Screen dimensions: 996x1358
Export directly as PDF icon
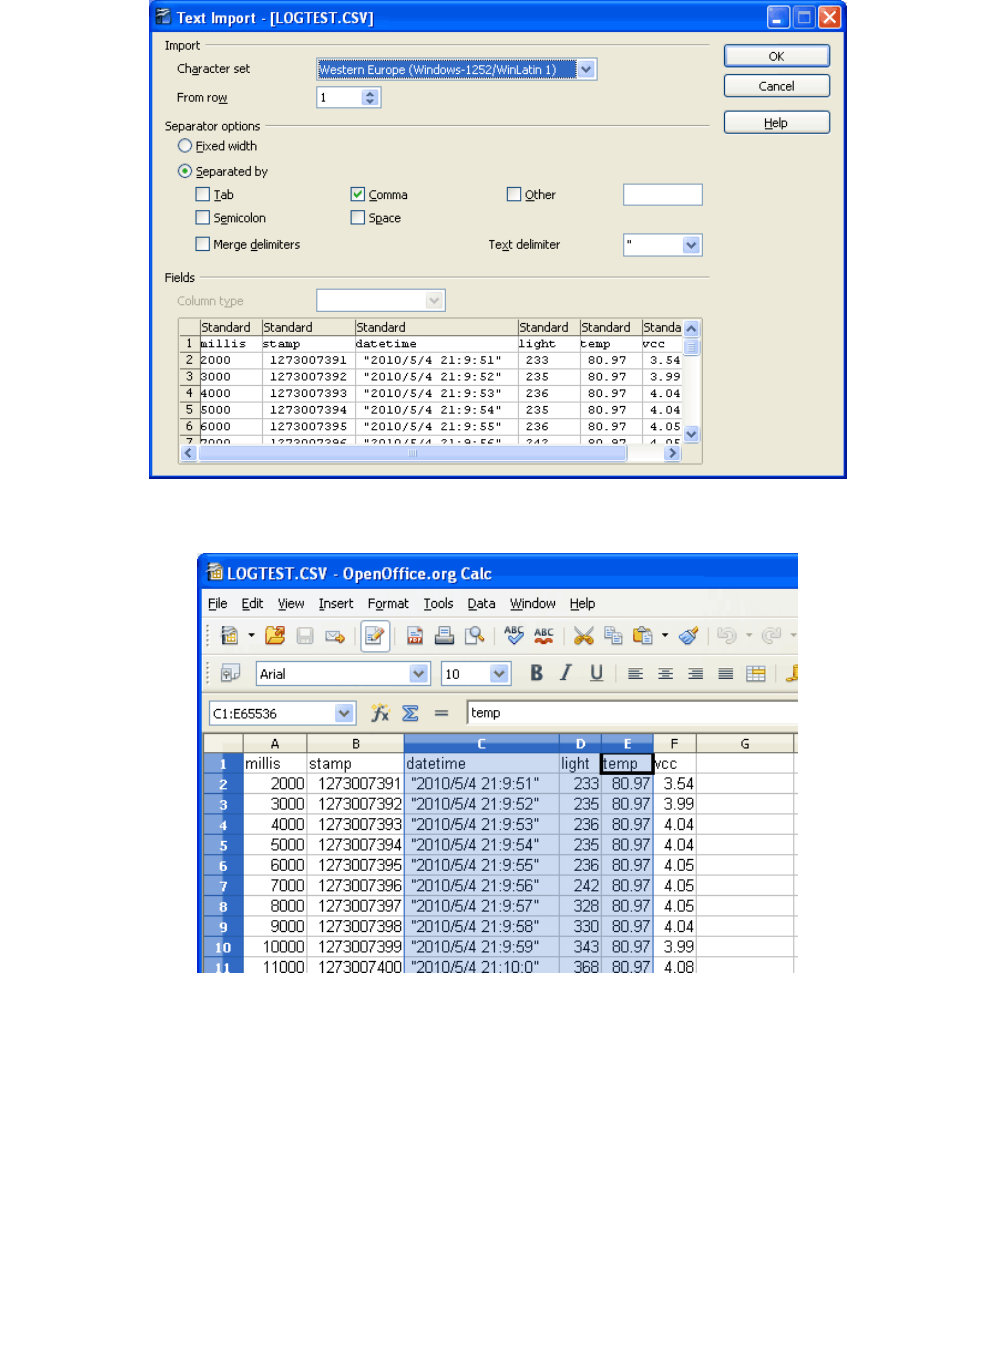tap(415, 635)
